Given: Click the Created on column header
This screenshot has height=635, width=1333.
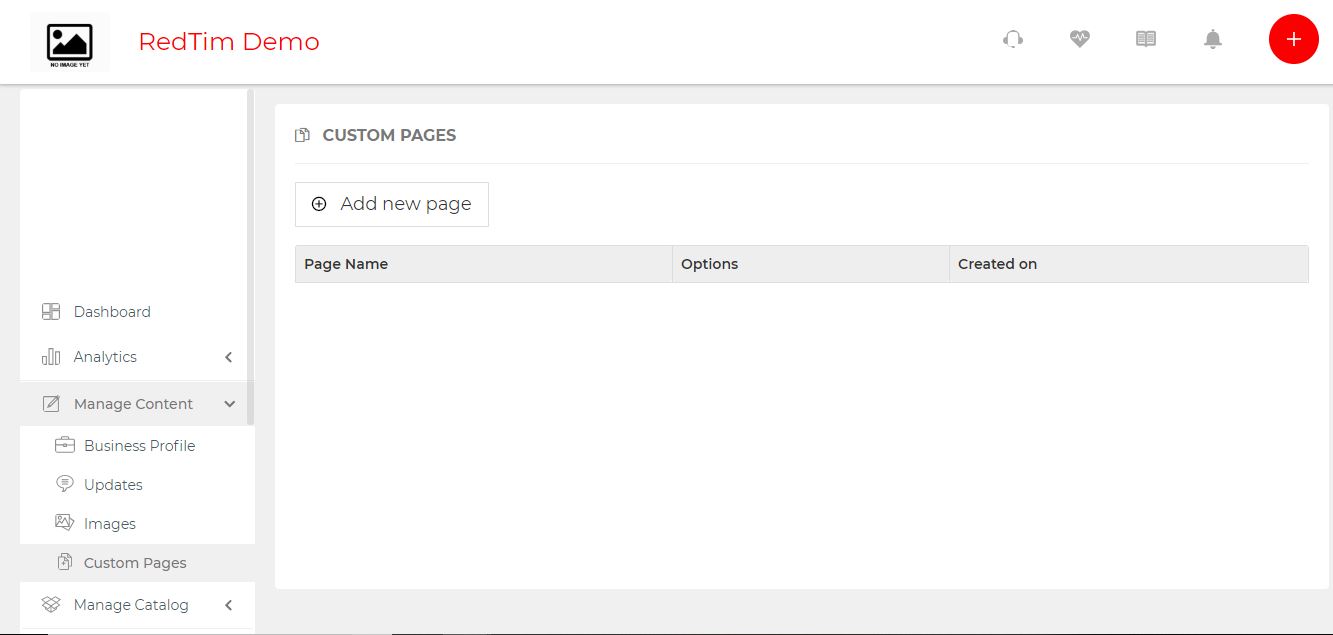Looking at the screenshot, I should pyautogui.click(x=1129, y=264).
